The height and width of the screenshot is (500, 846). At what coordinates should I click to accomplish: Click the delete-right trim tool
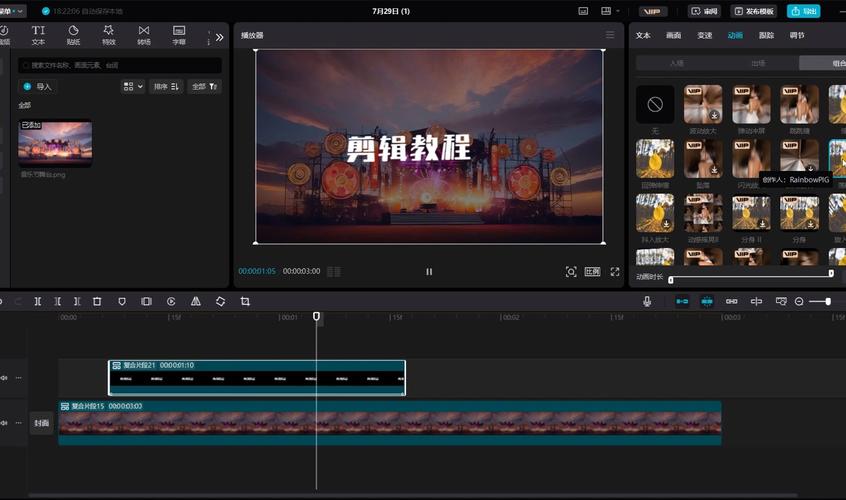(x=77, y=302)
